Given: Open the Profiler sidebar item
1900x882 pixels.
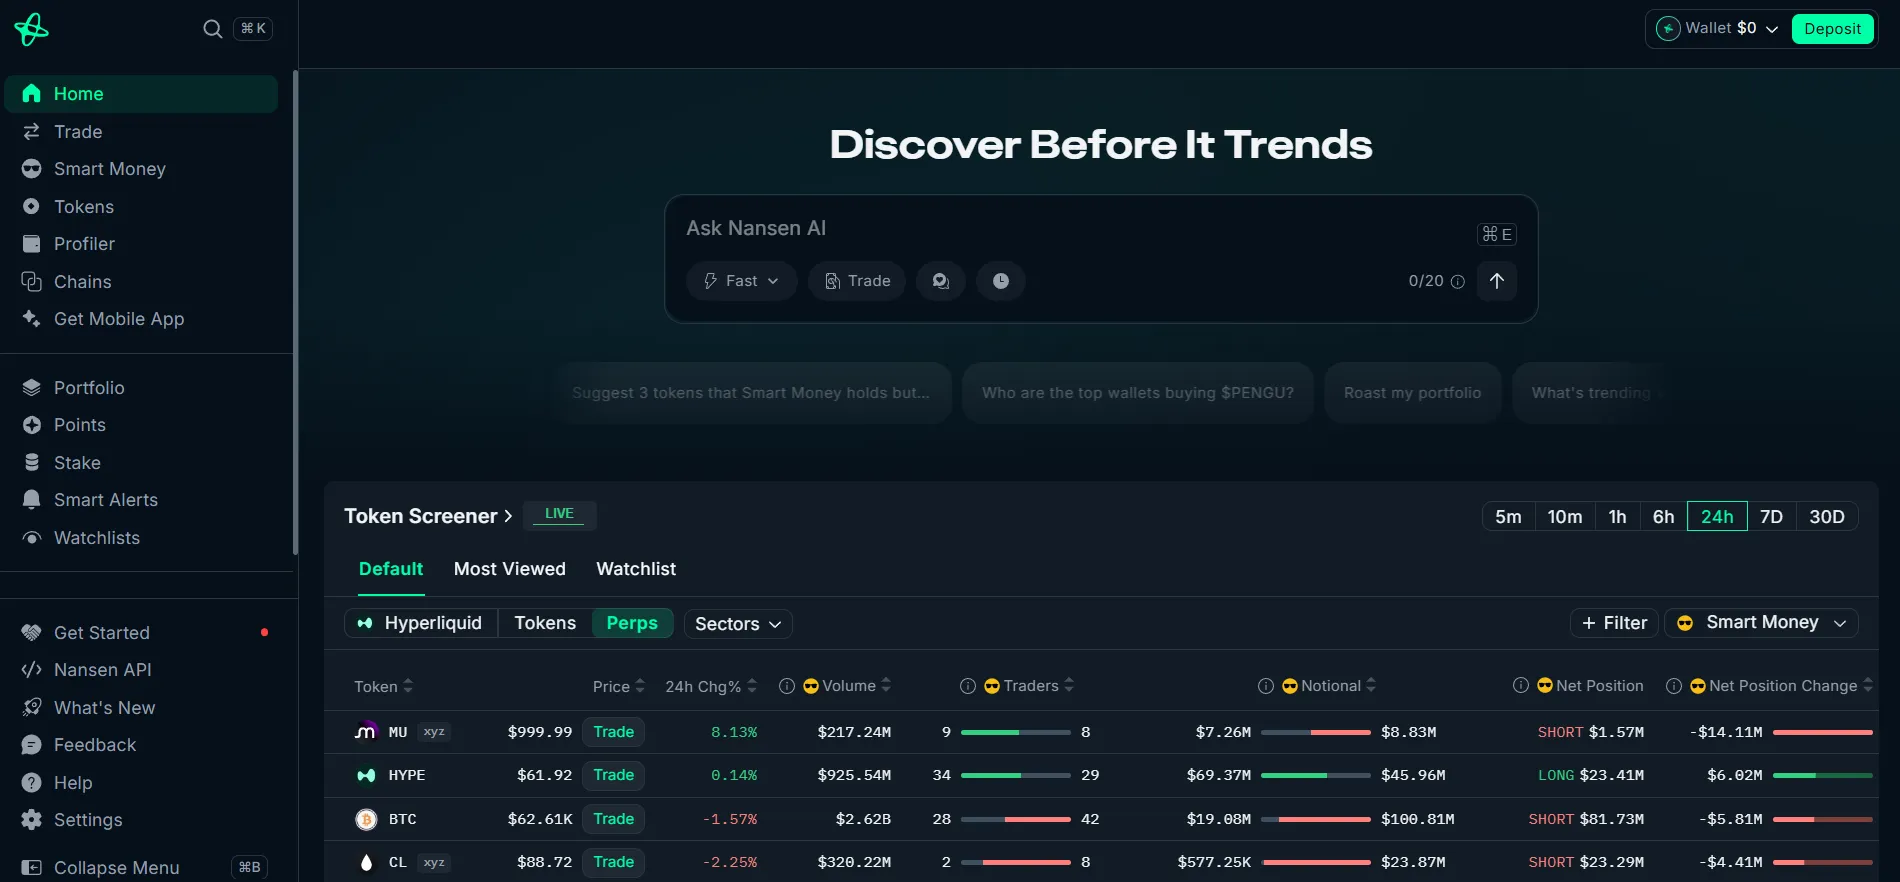Looking at the screenshot, I should (x=140, y=244).
